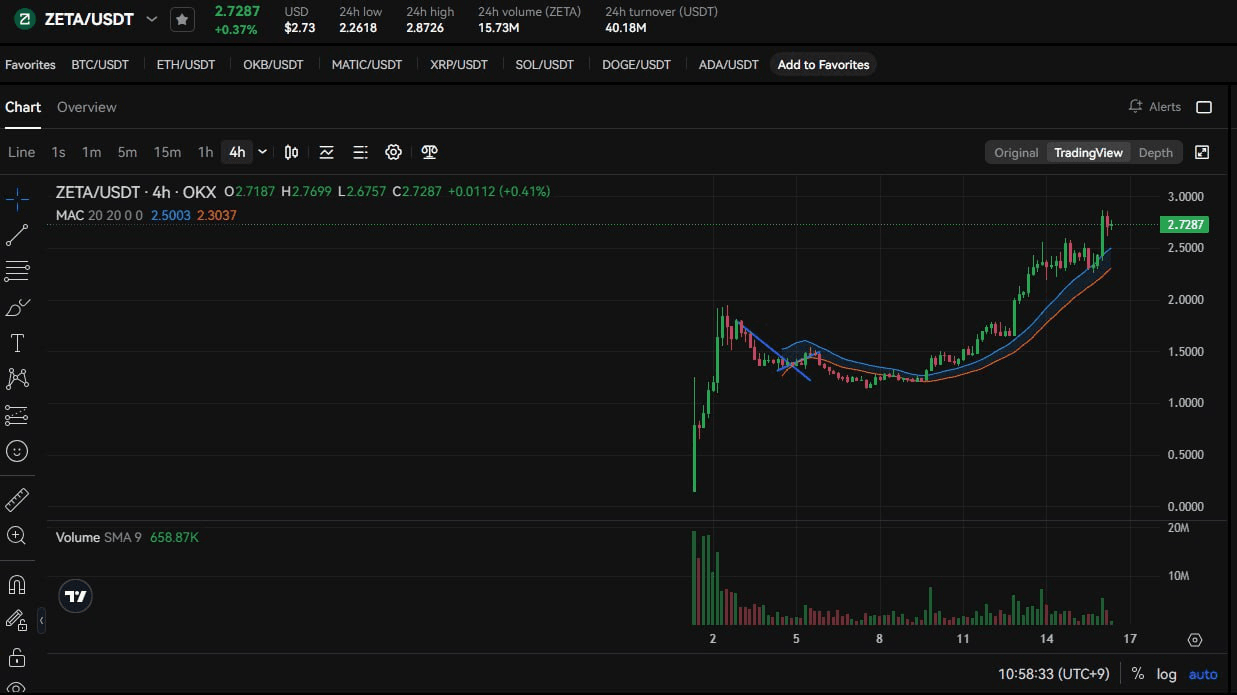
Task: Select the Line chart interval
Action: [21, 152]
